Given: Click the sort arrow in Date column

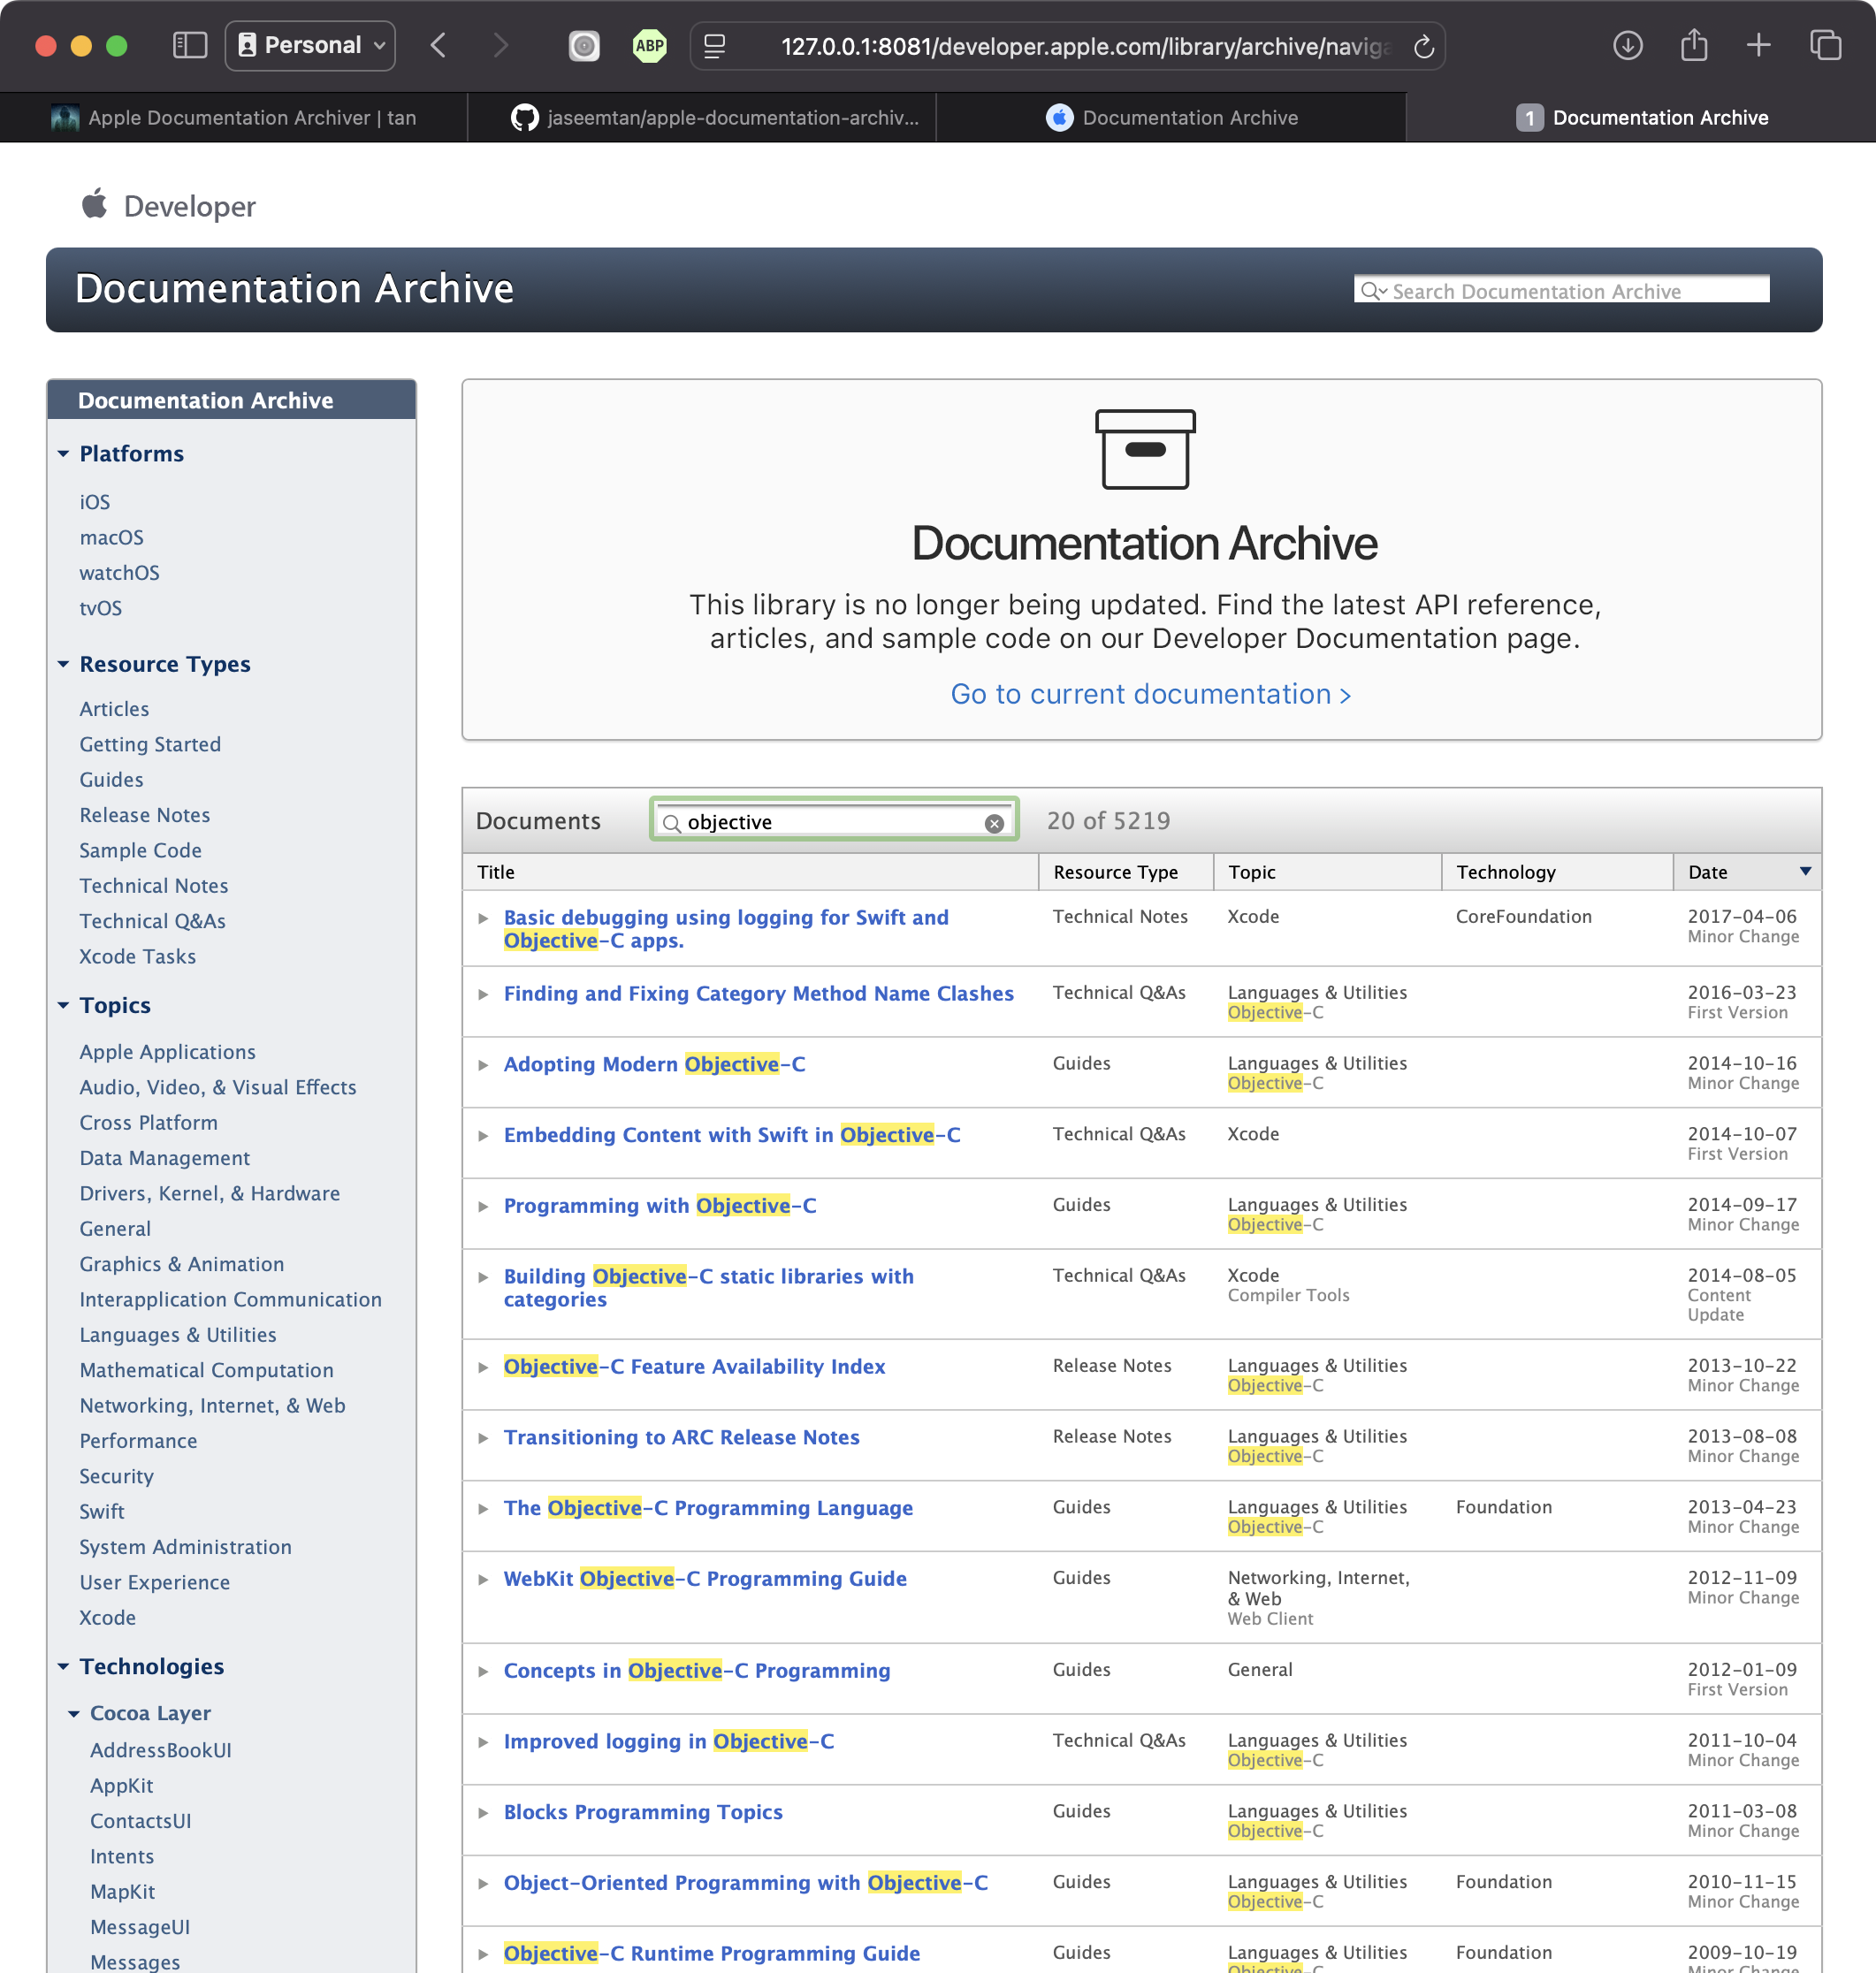Looking at the screenshot, I should (1806, 871).
